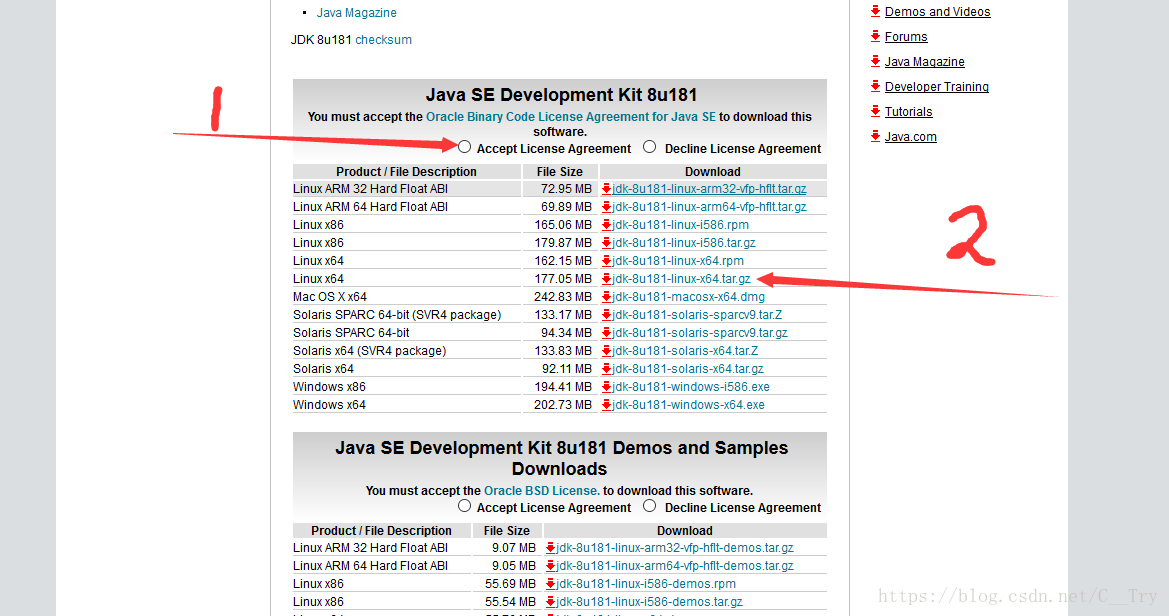Download jdk-8u181-linux-arm32-vfp-hflt-demos.tar.gz link
Viewport: 1169px width, 616px height.
pos(675,548)
